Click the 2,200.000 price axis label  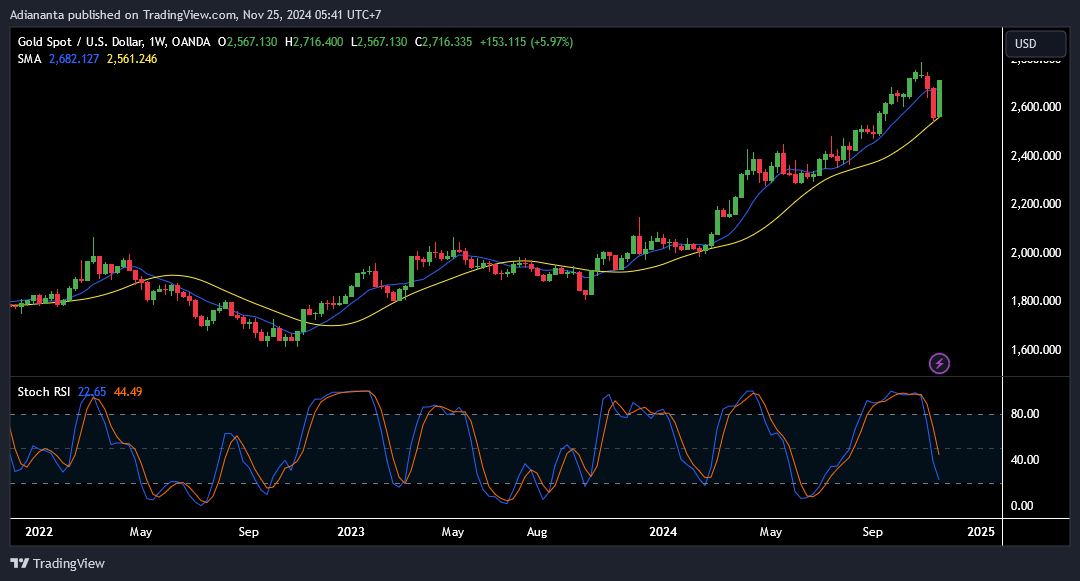tap(1036, 204)
